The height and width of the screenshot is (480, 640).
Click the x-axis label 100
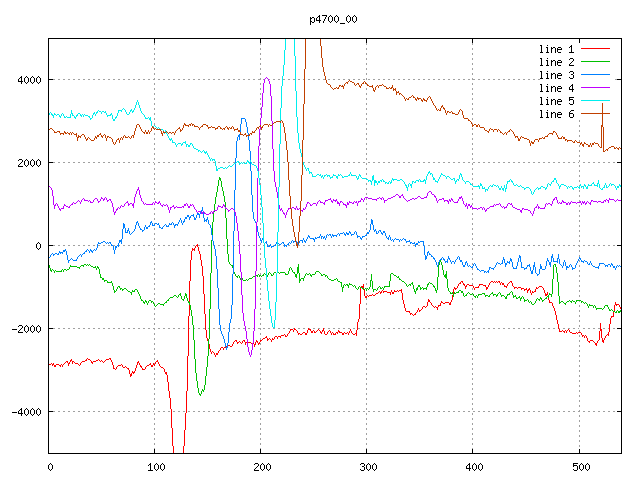(156, 467)
